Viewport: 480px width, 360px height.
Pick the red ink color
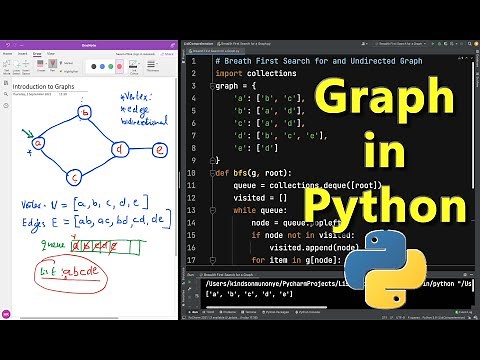point(119,66)
